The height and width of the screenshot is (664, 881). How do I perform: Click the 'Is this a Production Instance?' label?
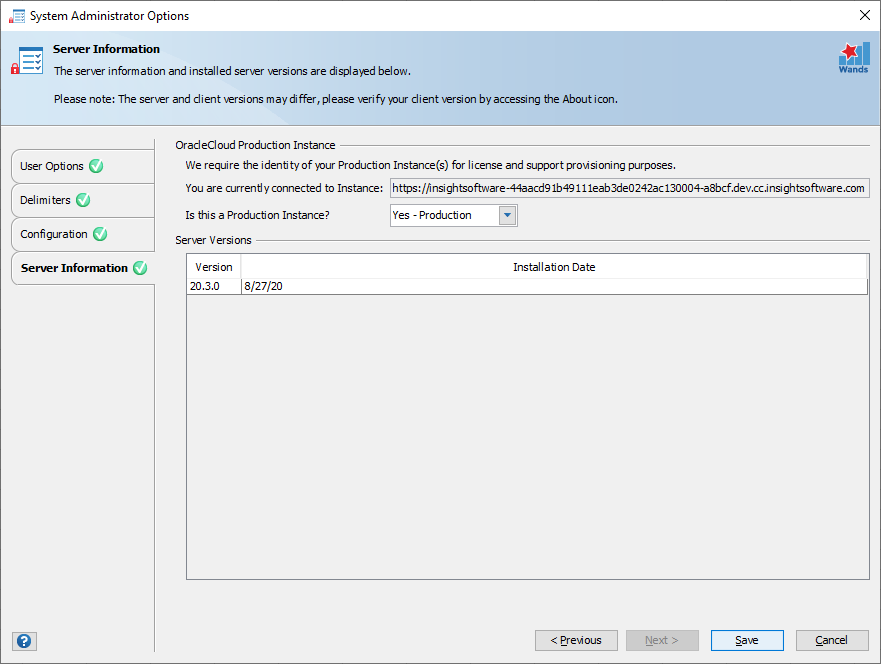click(x=257, y=215)
